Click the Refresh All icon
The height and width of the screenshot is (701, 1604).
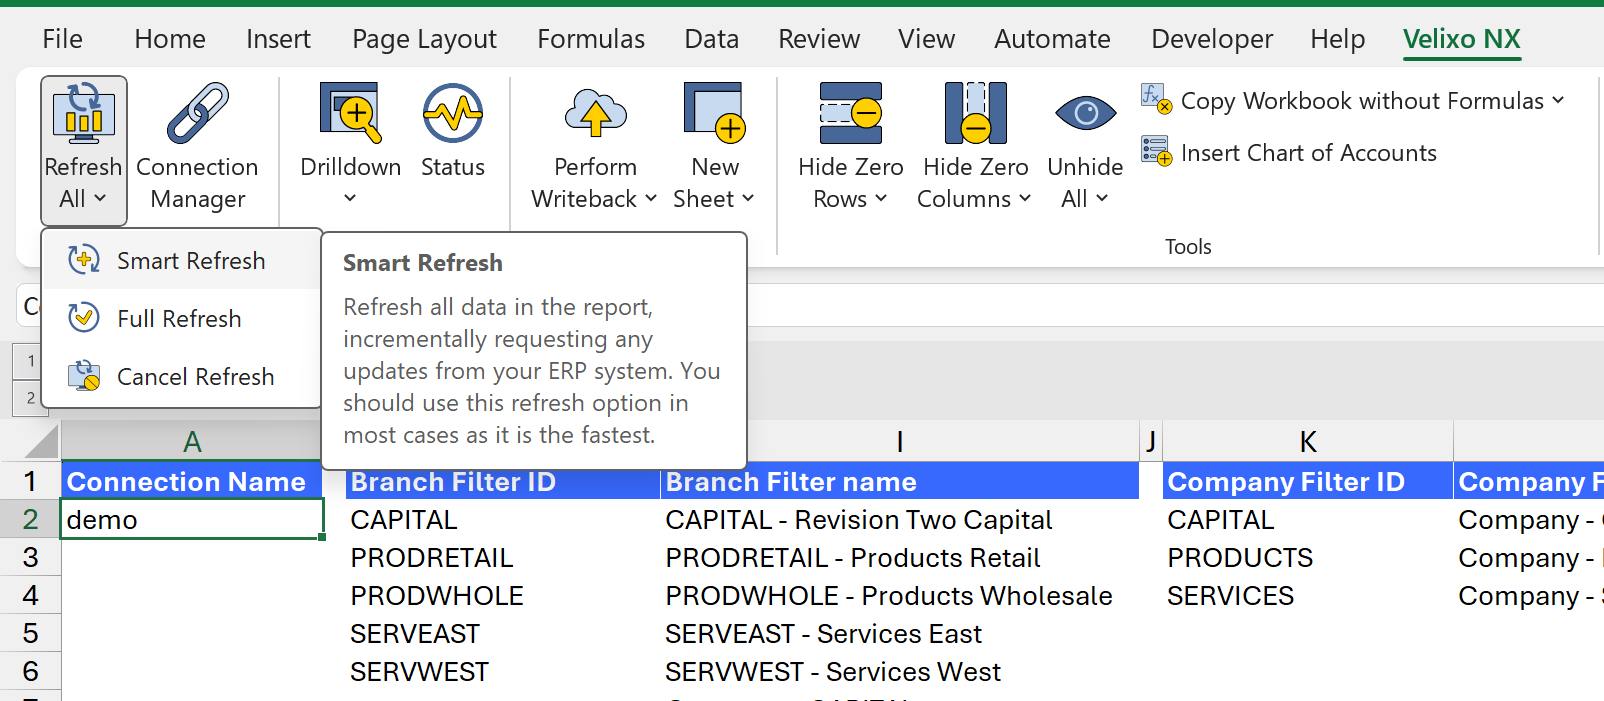click(x=84, y=113)
